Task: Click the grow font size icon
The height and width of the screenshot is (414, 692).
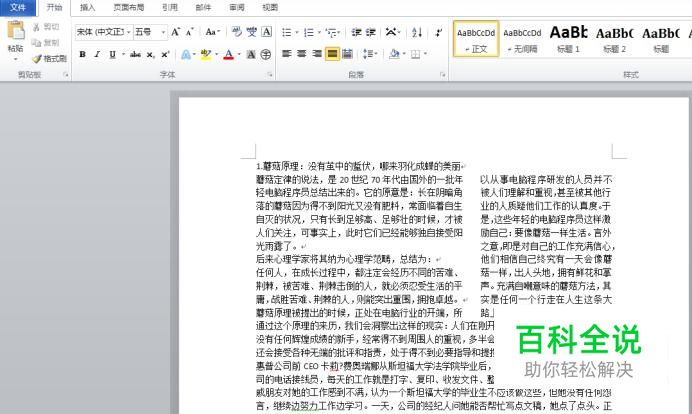Action: (x=176, y=32)
